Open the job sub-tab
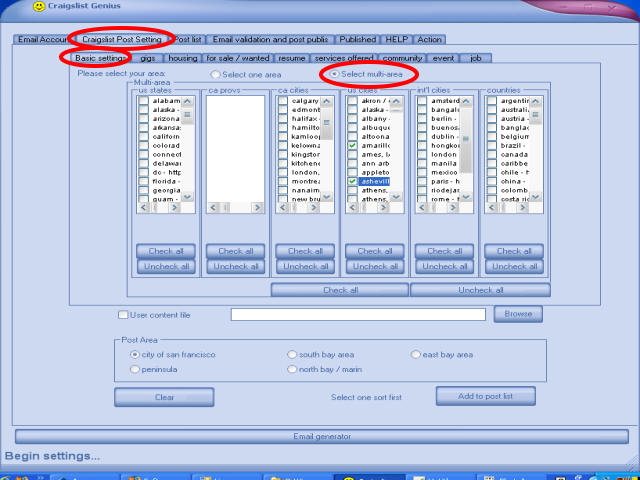 pos(476,58)
